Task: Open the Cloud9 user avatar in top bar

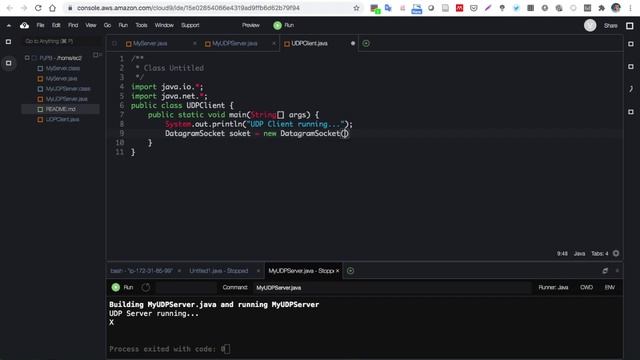Action: pyautogui.click(x=590, y=25)
